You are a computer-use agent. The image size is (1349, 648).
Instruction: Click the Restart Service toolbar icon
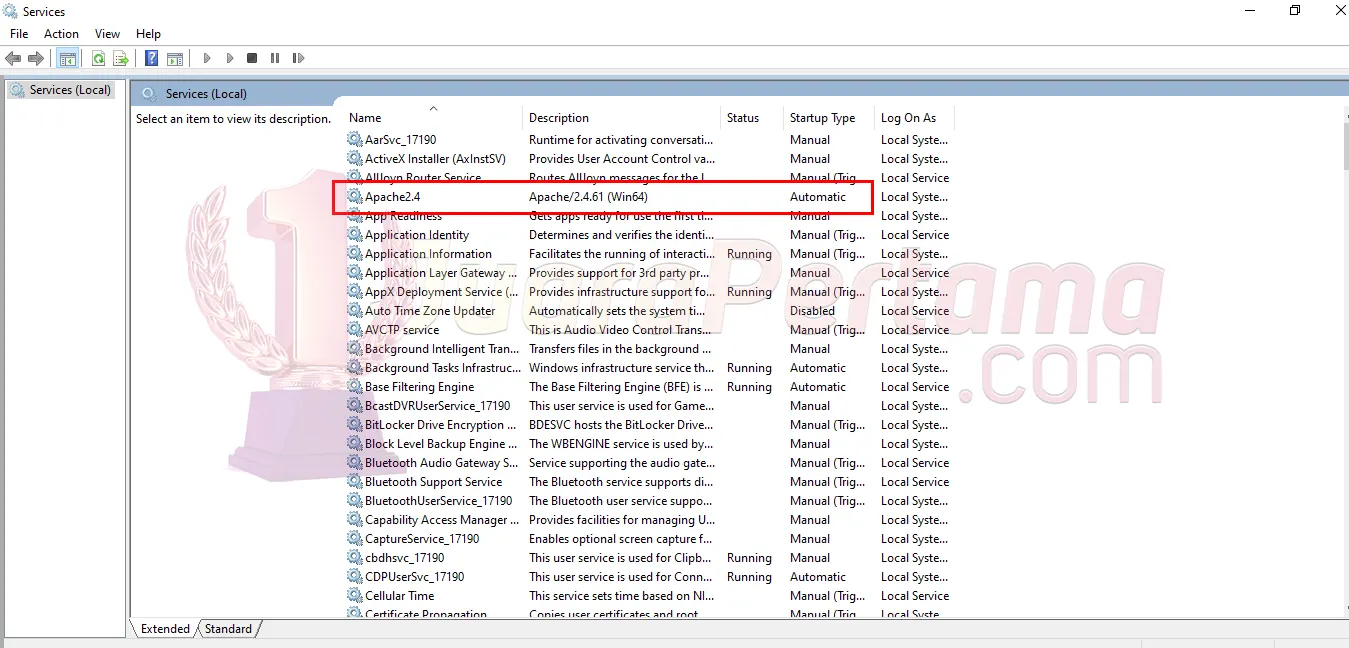pos(298,59)
